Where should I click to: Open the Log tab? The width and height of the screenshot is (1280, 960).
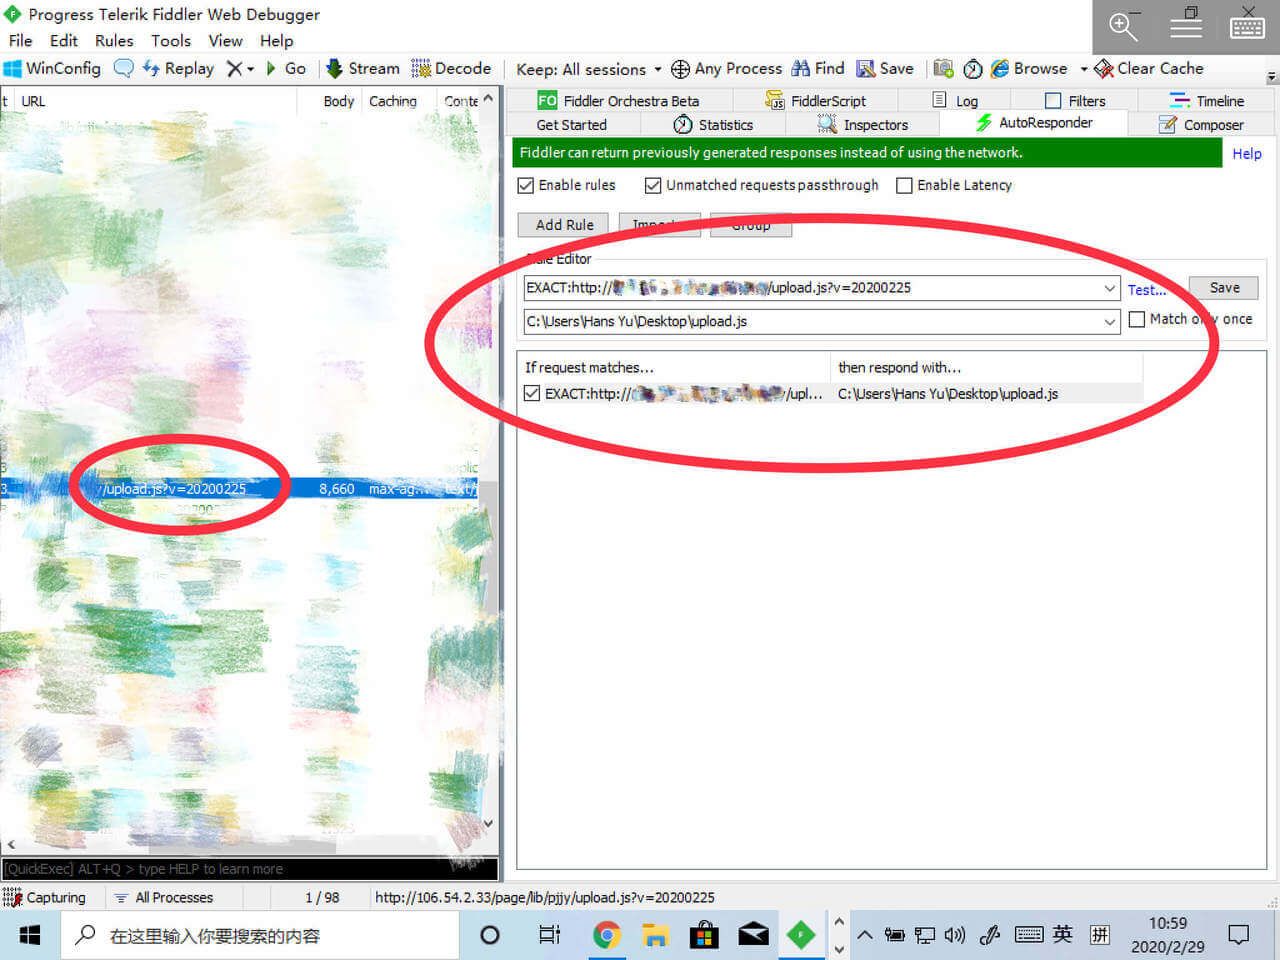pos(955,101)
